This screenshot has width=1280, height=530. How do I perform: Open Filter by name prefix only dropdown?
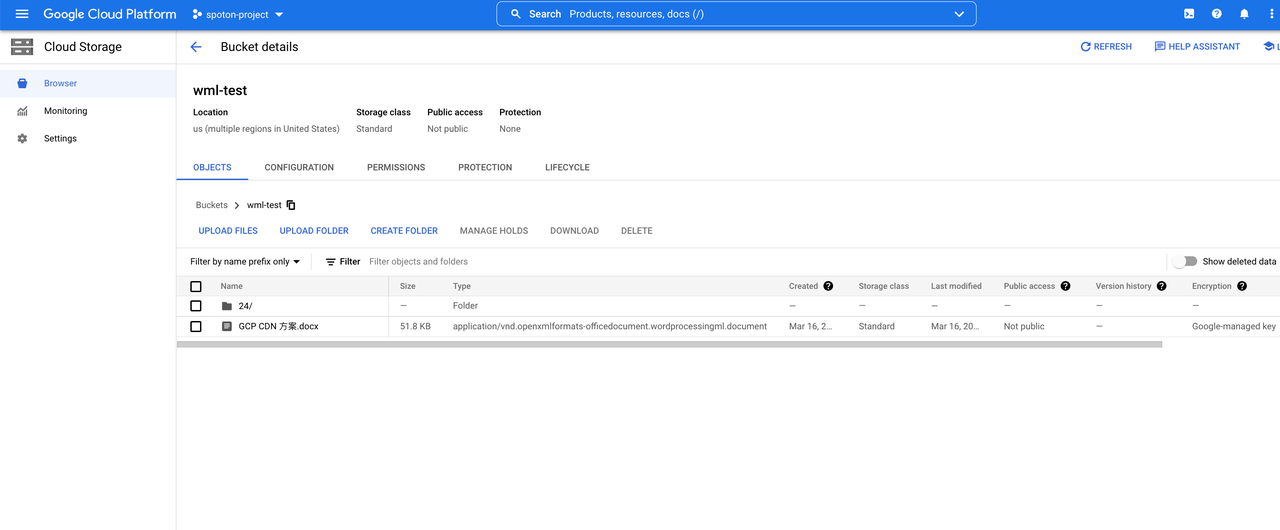245,262
